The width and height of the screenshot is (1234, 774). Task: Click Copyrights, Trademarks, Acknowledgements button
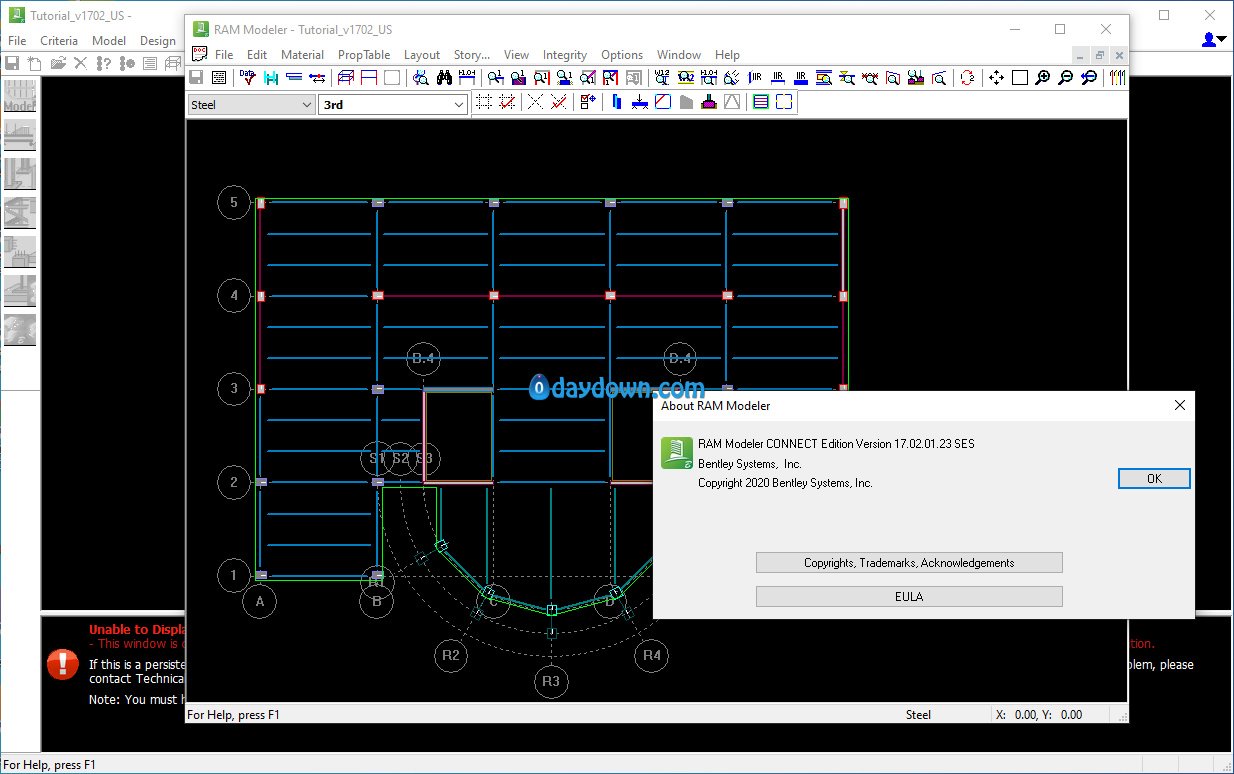tap(909, 563)
